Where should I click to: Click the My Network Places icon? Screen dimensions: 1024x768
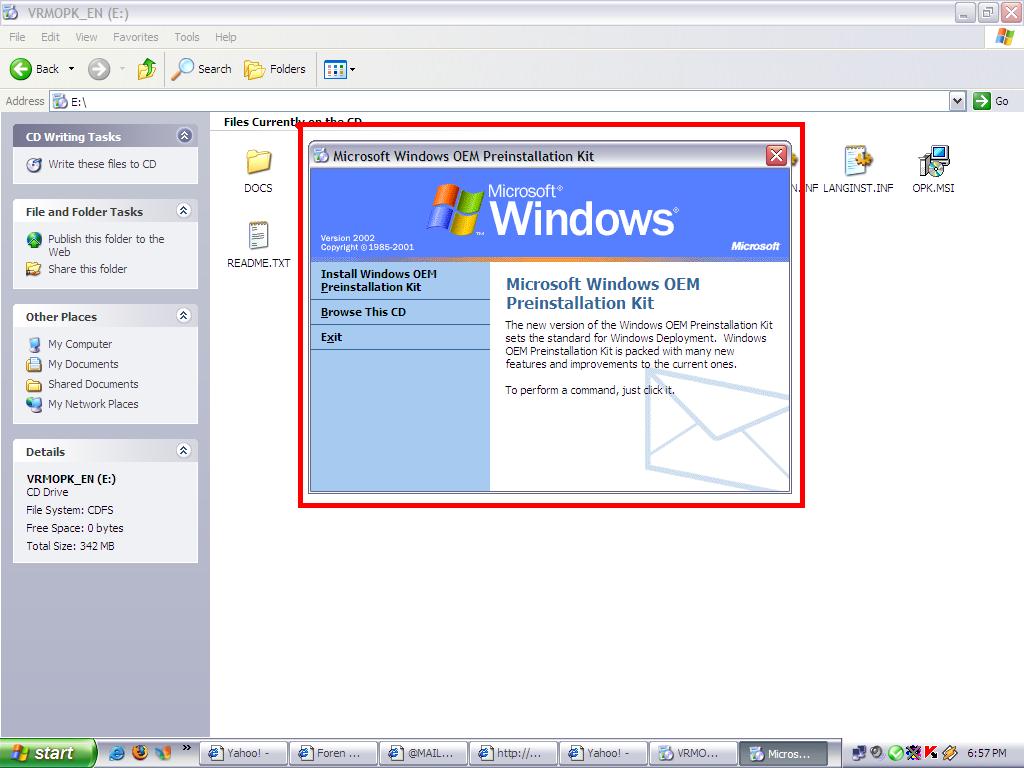tap(34, 404)
